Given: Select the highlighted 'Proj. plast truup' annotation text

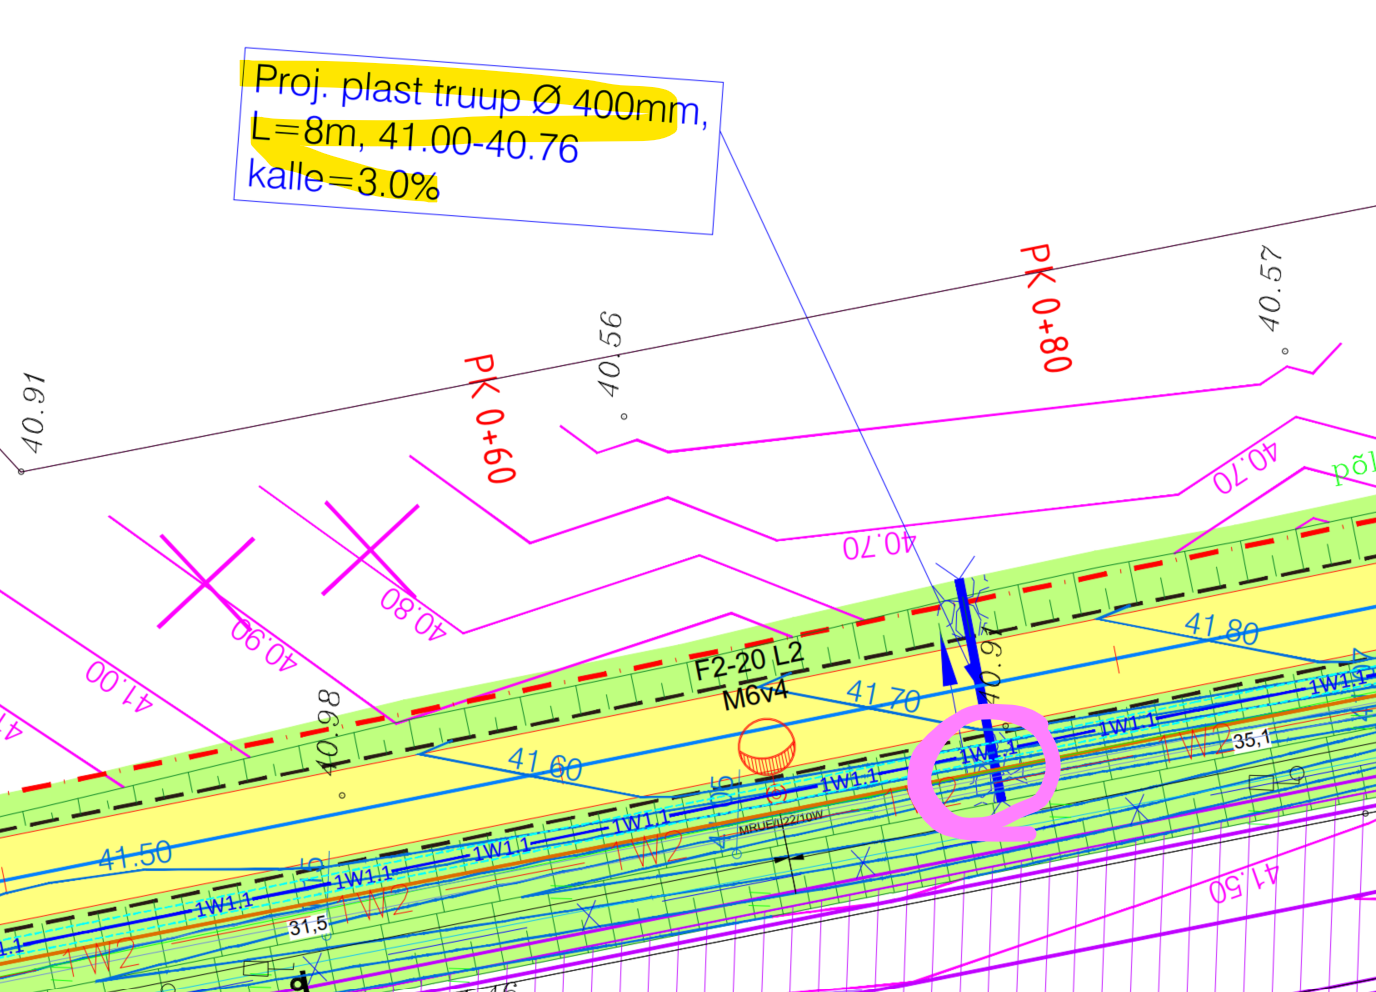Looking at the screenshot, I should pos(480,93).
